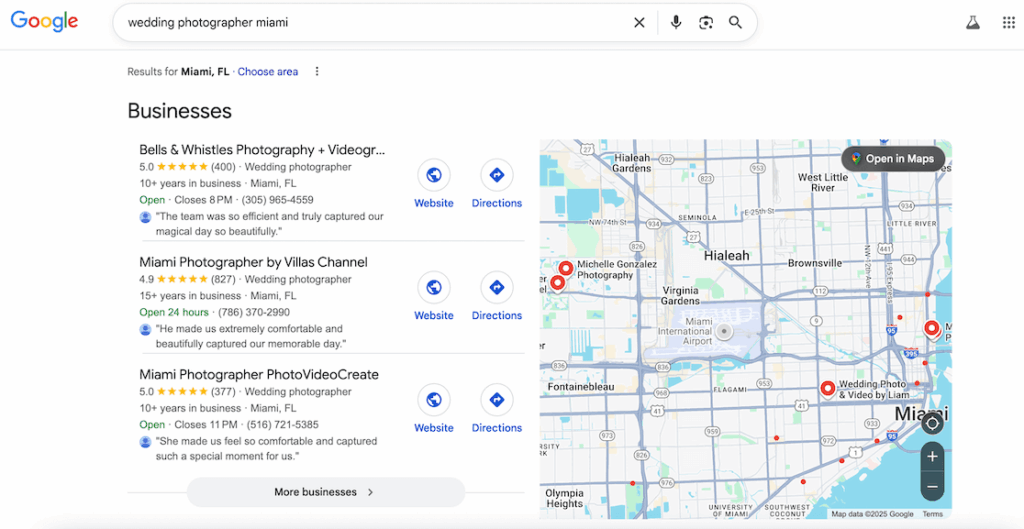Open Website globe icon for Bells & Whistles
This screenshot has height=529, width=1024.
tap(434, 175)
